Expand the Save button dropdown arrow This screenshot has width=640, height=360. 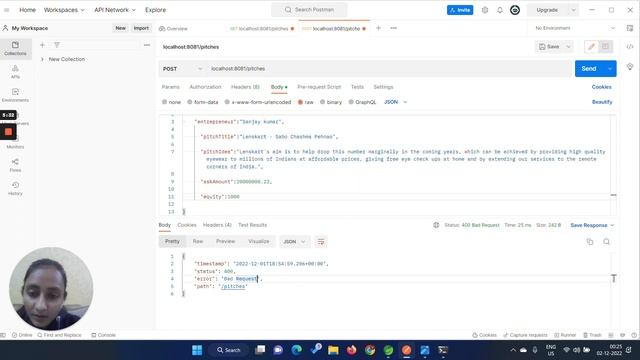(568, 47)
